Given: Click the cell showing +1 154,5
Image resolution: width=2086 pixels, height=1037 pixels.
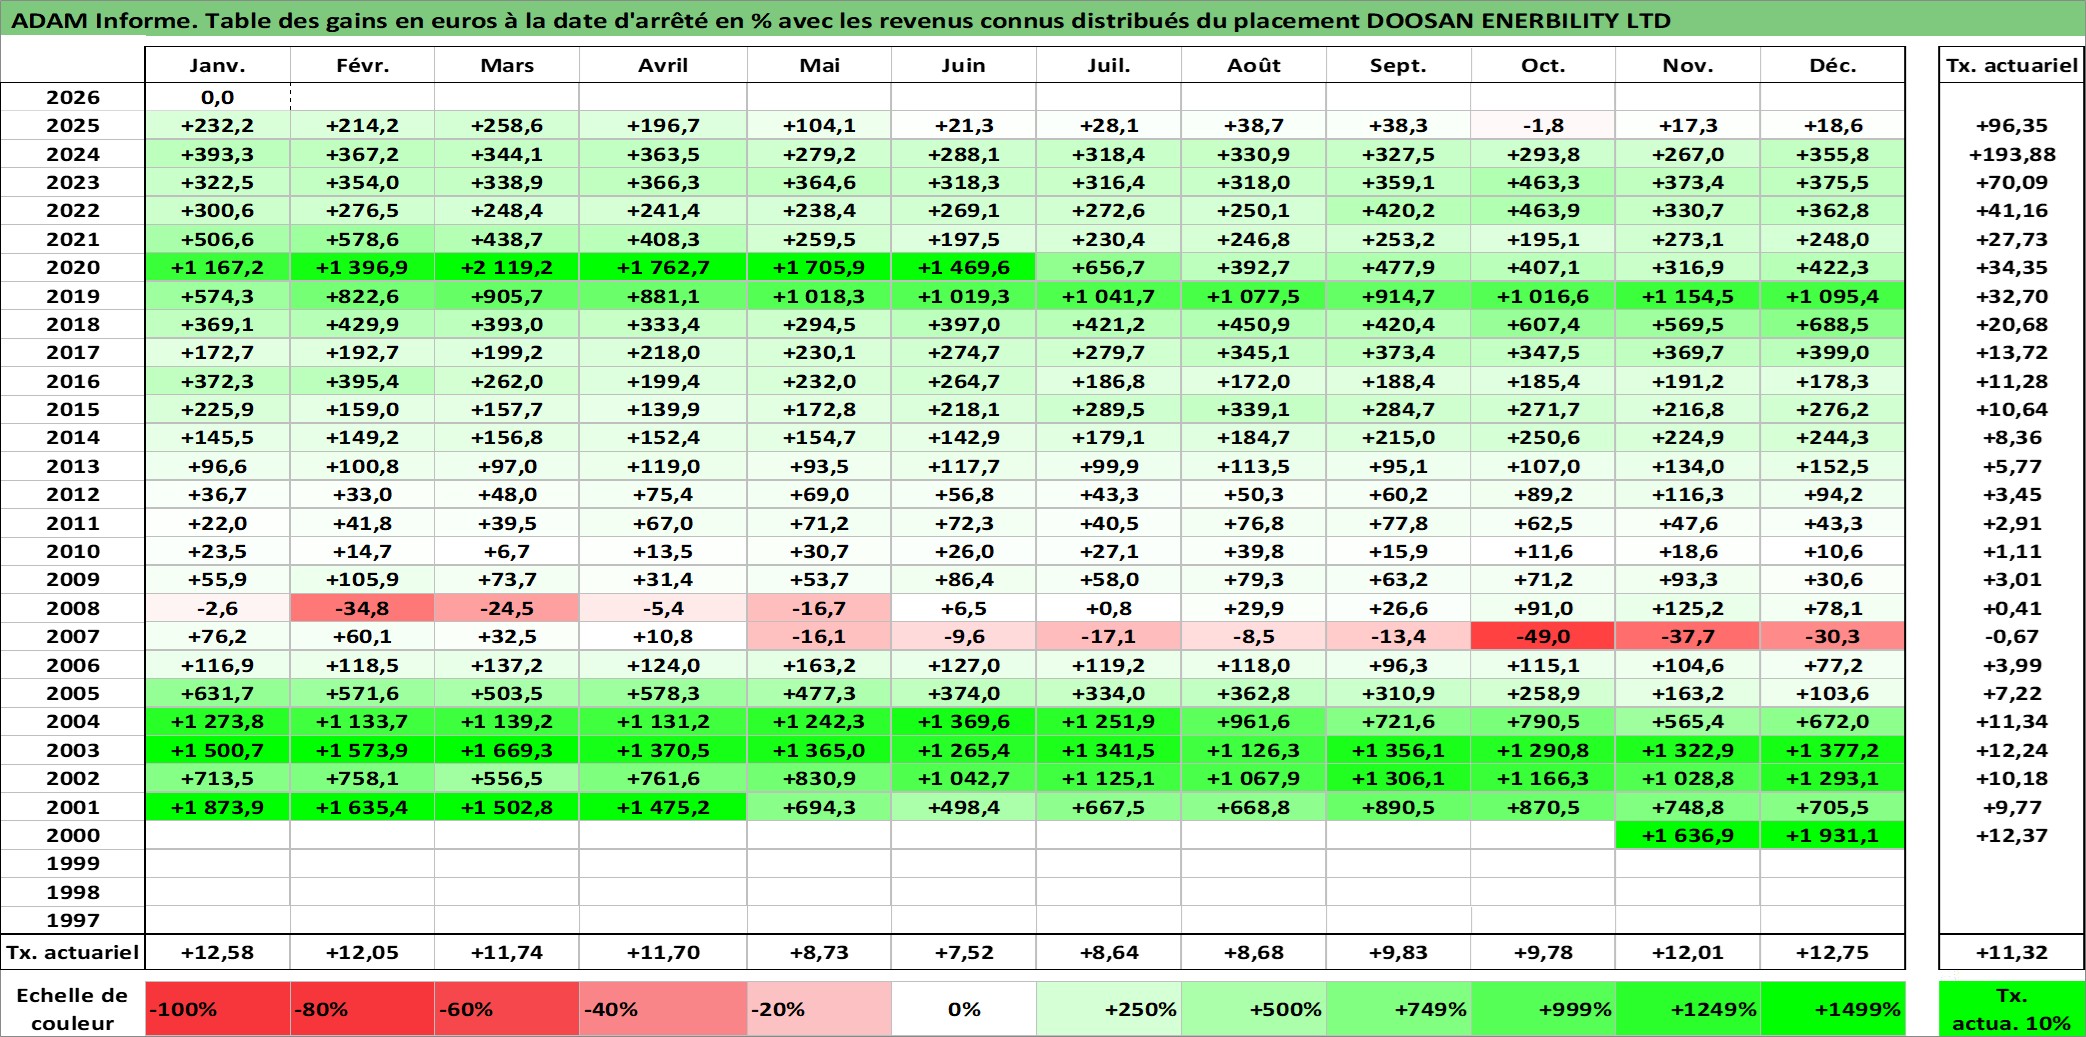Looking at the screenshot, I should (1688, 296).
